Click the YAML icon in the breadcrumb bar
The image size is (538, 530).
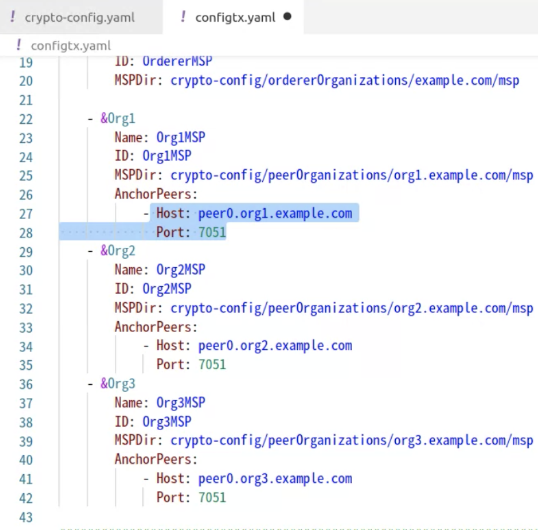(x=19, y=45)
